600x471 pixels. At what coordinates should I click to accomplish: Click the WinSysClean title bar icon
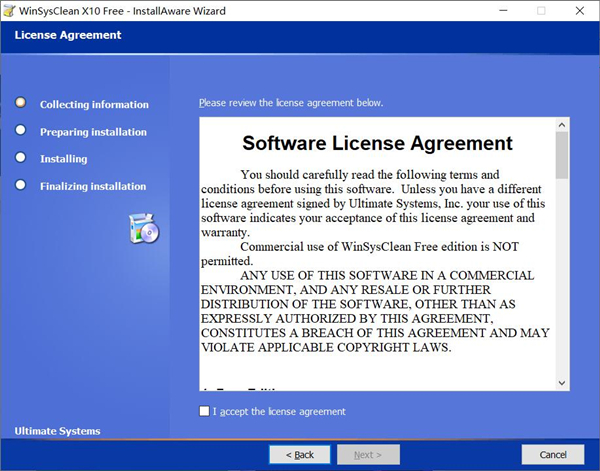click(11, 11)
